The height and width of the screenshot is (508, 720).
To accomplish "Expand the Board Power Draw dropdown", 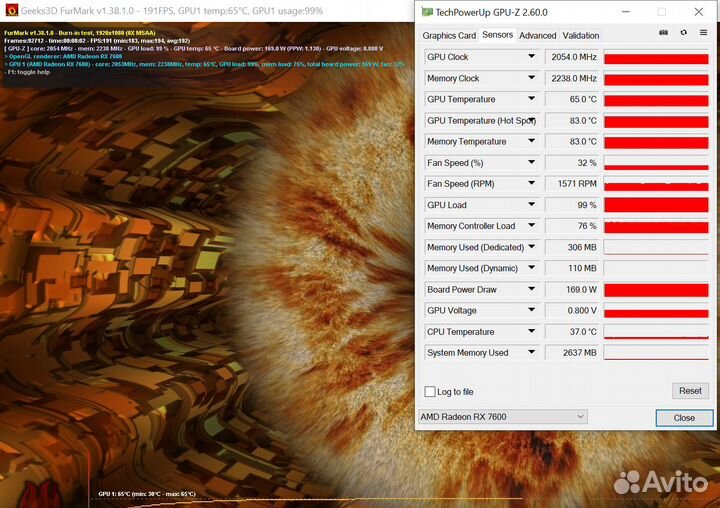I will [x=532, y=290].
